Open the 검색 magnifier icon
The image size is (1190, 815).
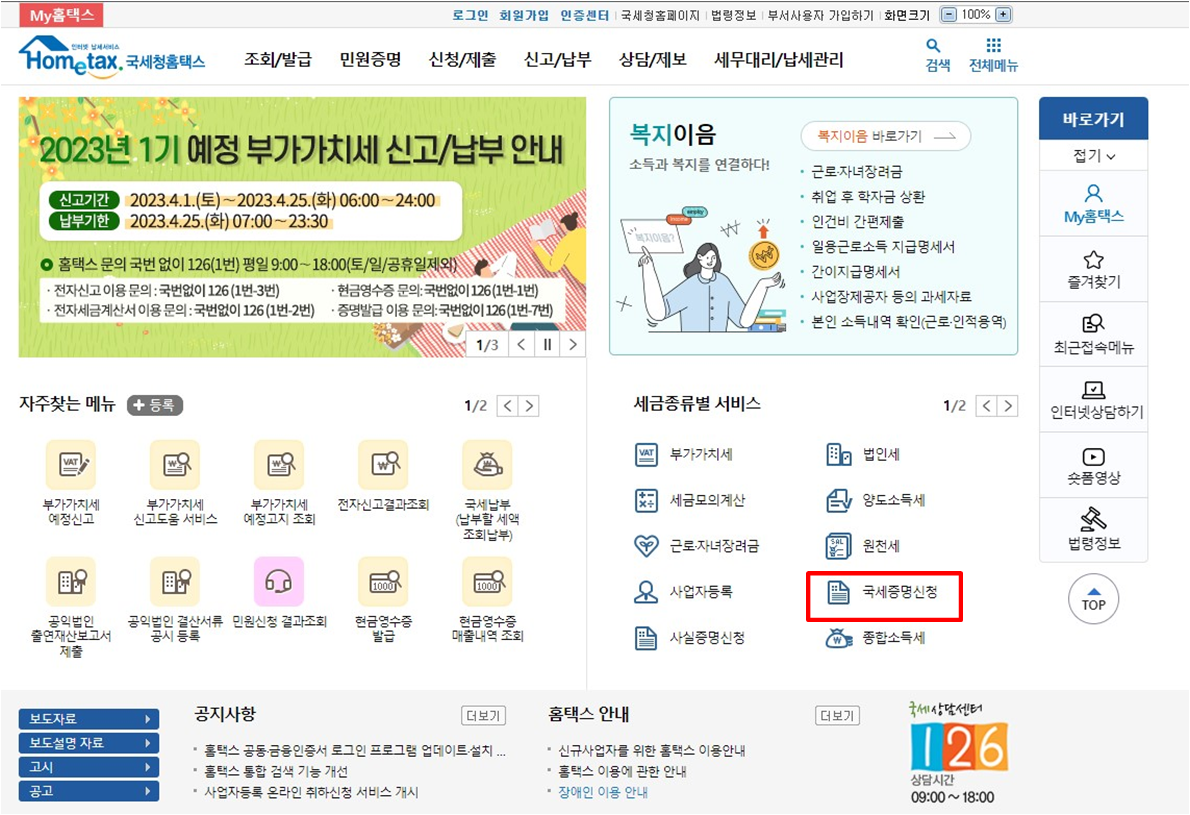tap(933, 48)
